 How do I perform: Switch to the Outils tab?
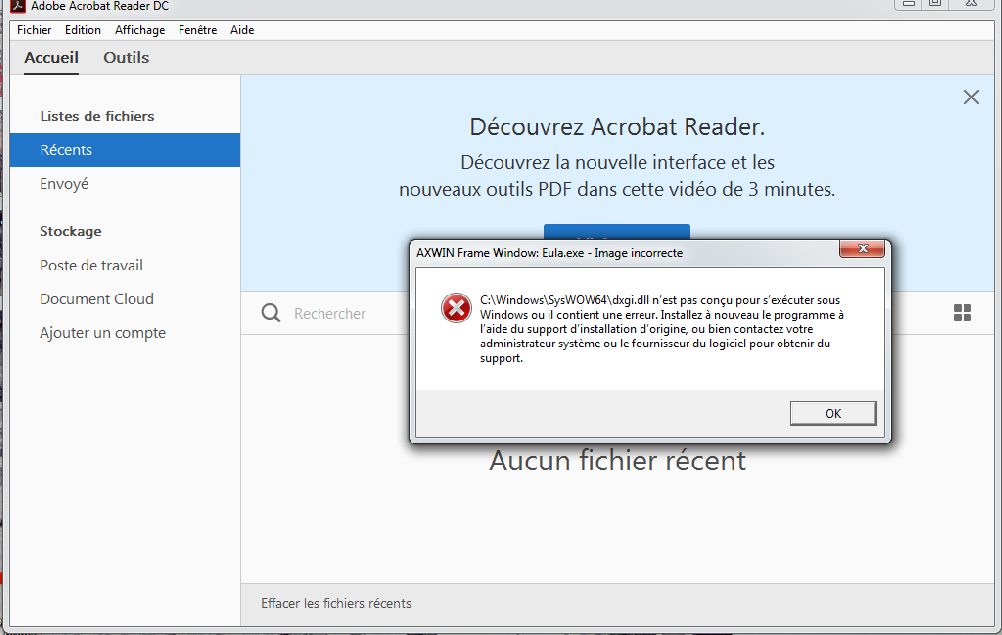coord(125,57)
